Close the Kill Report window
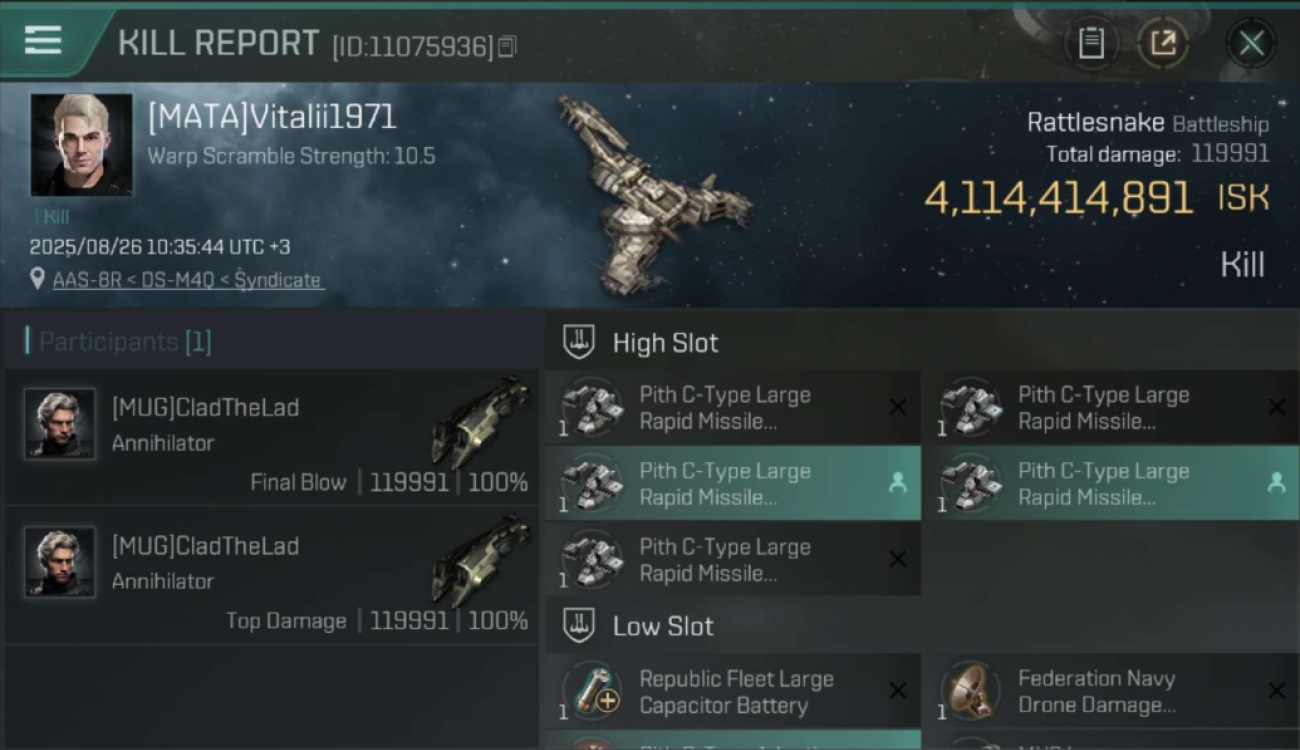 coord(1251,43)
